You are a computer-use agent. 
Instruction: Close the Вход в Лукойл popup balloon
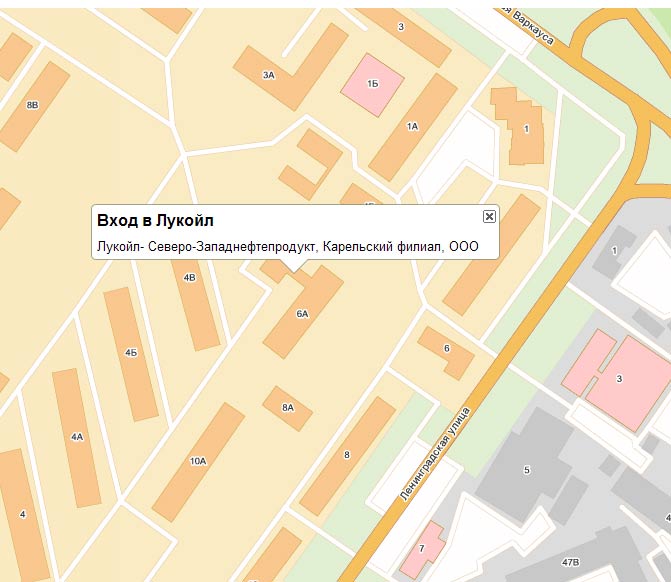pos(489,216)
